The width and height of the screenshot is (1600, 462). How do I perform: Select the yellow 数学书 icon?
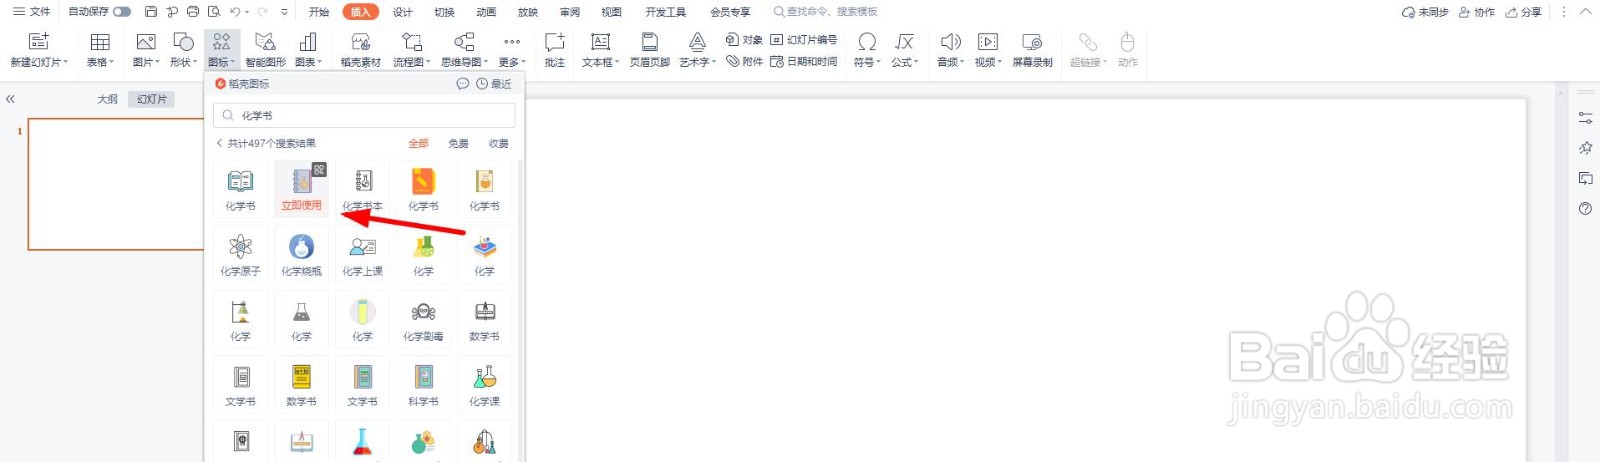301,383
